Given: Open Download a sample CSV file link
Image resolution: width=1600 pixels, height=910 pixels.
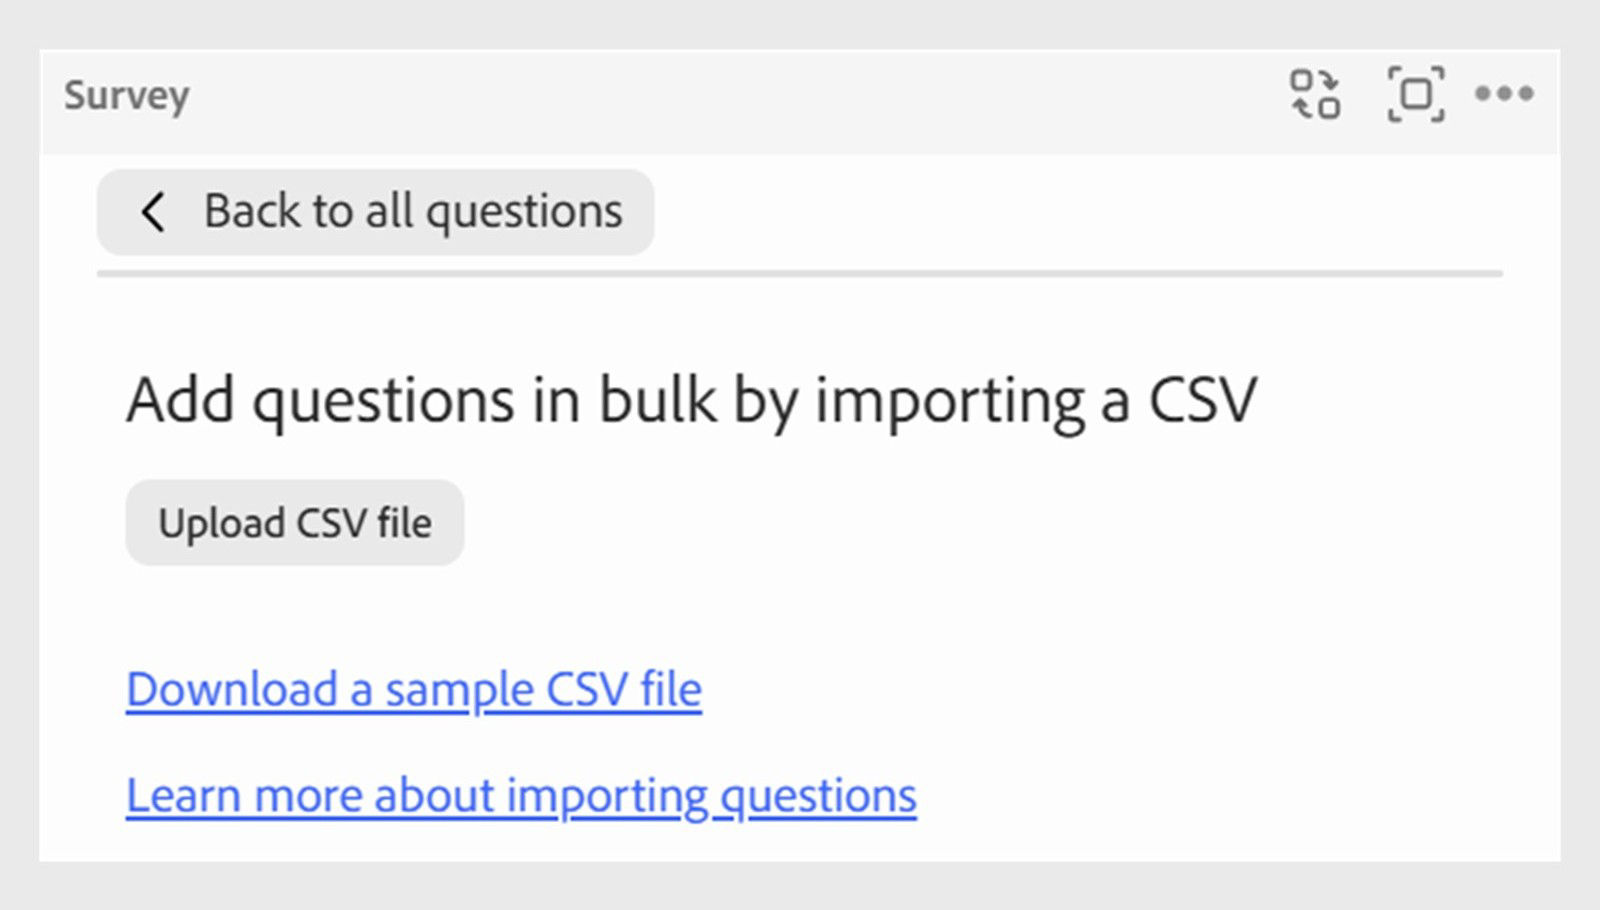Looking at the screenshot, I should (413, 689).
